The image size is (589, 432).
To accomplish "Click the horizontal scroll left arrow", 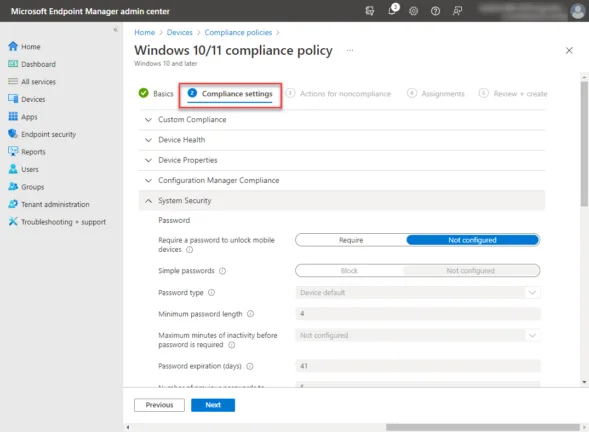I will (x=128, y=427).
